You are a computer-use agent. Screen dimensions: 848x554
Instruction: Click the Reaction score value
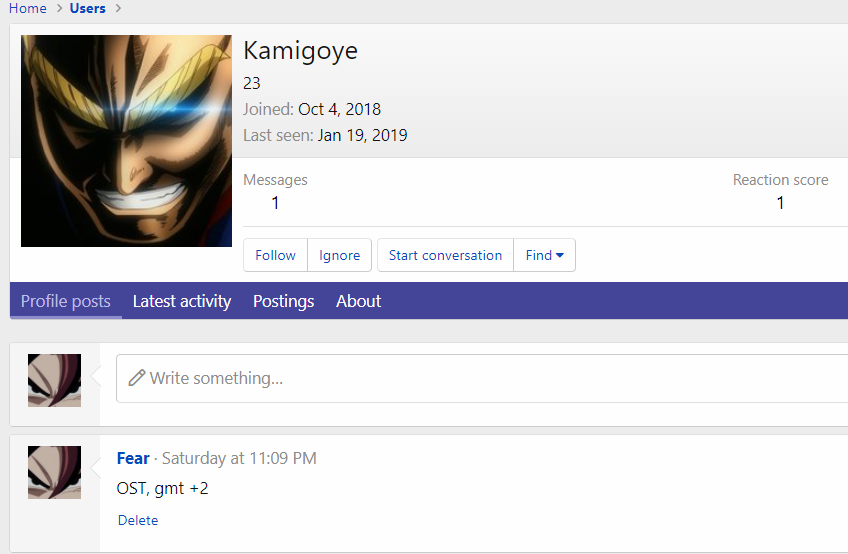pyautogui.click(x=780, y=203)
